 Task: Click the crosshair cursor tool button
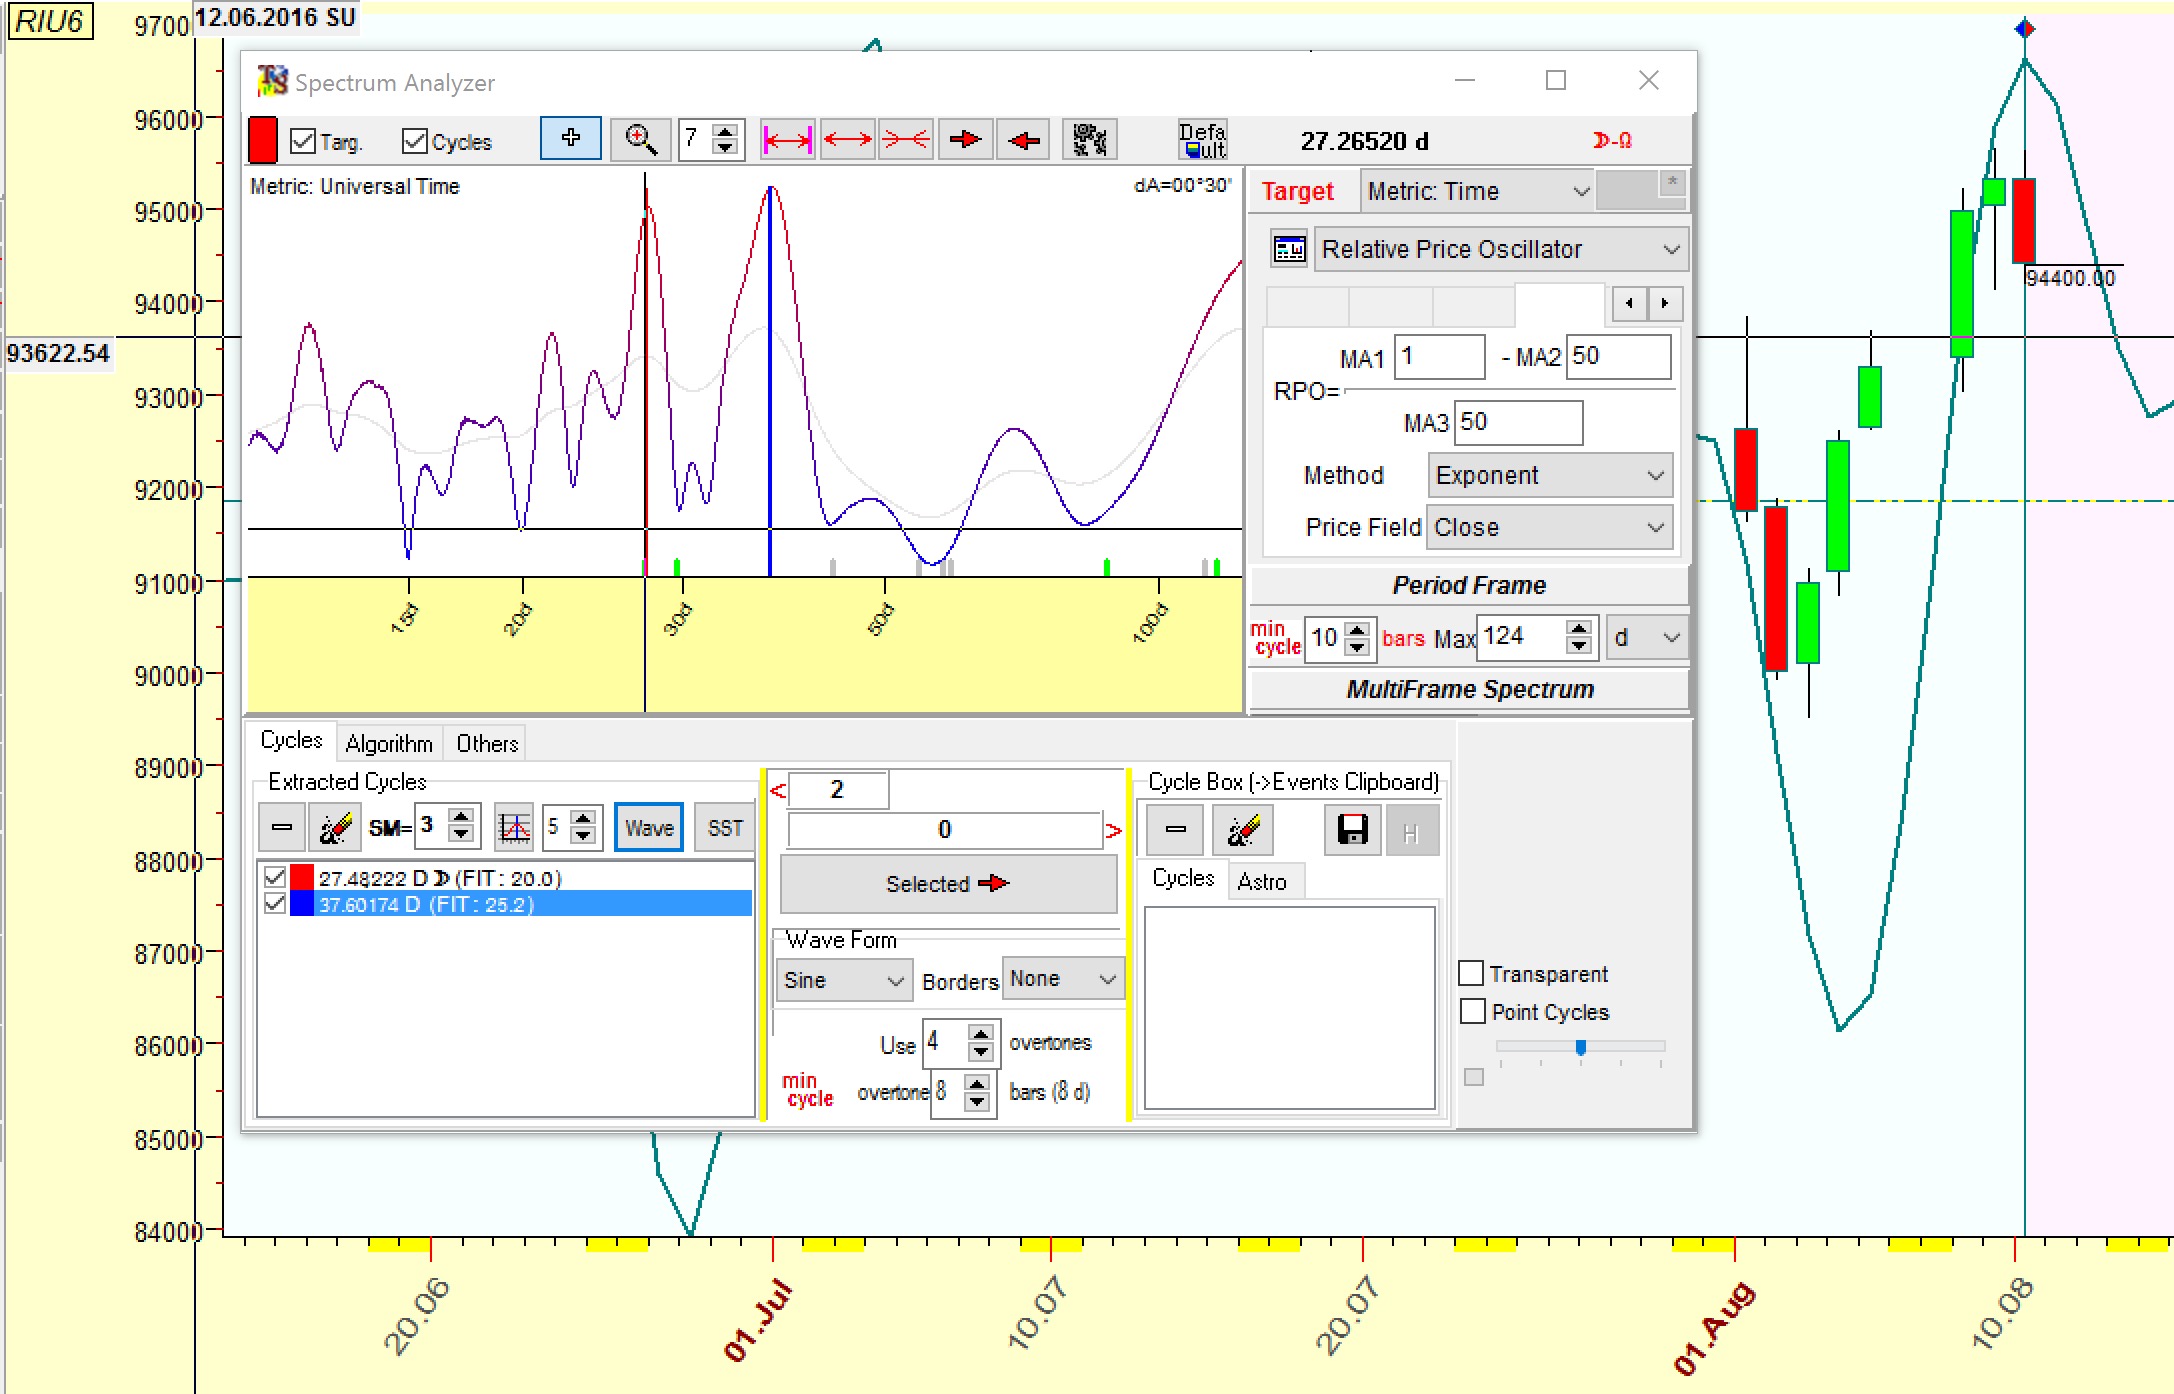571,139
